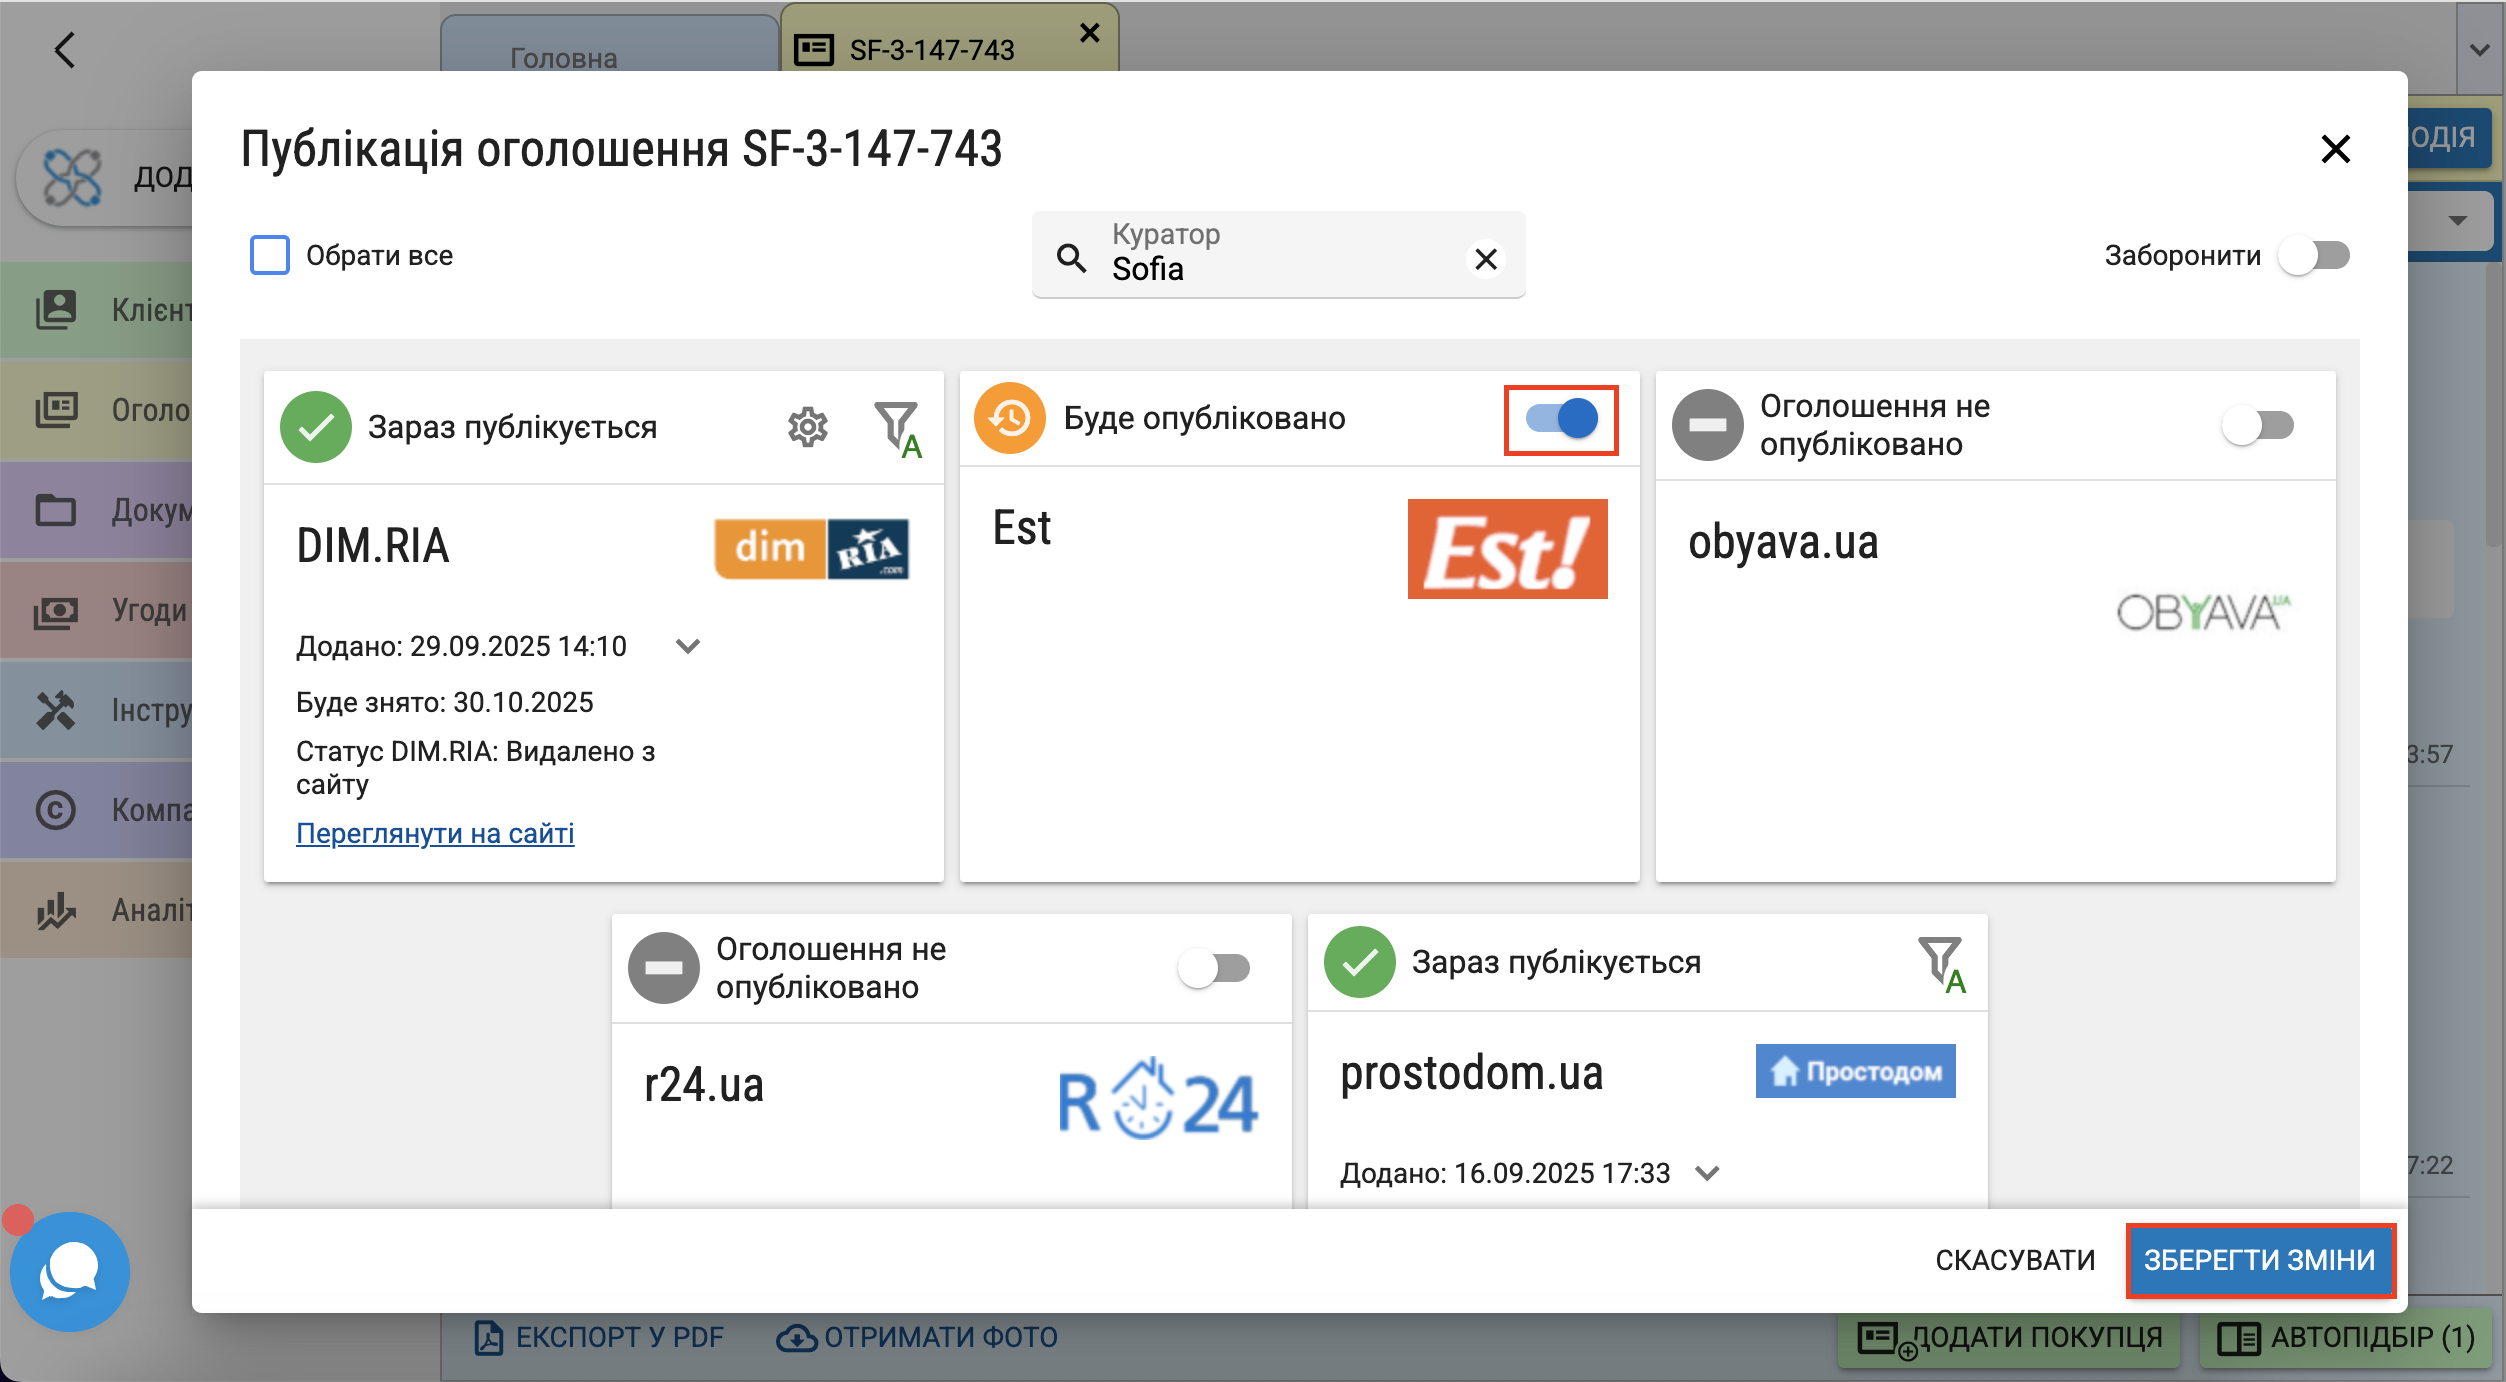This screenshot has width=2506, height=1382.
Task: Close the publication dialog with X
Action: 2335,150
